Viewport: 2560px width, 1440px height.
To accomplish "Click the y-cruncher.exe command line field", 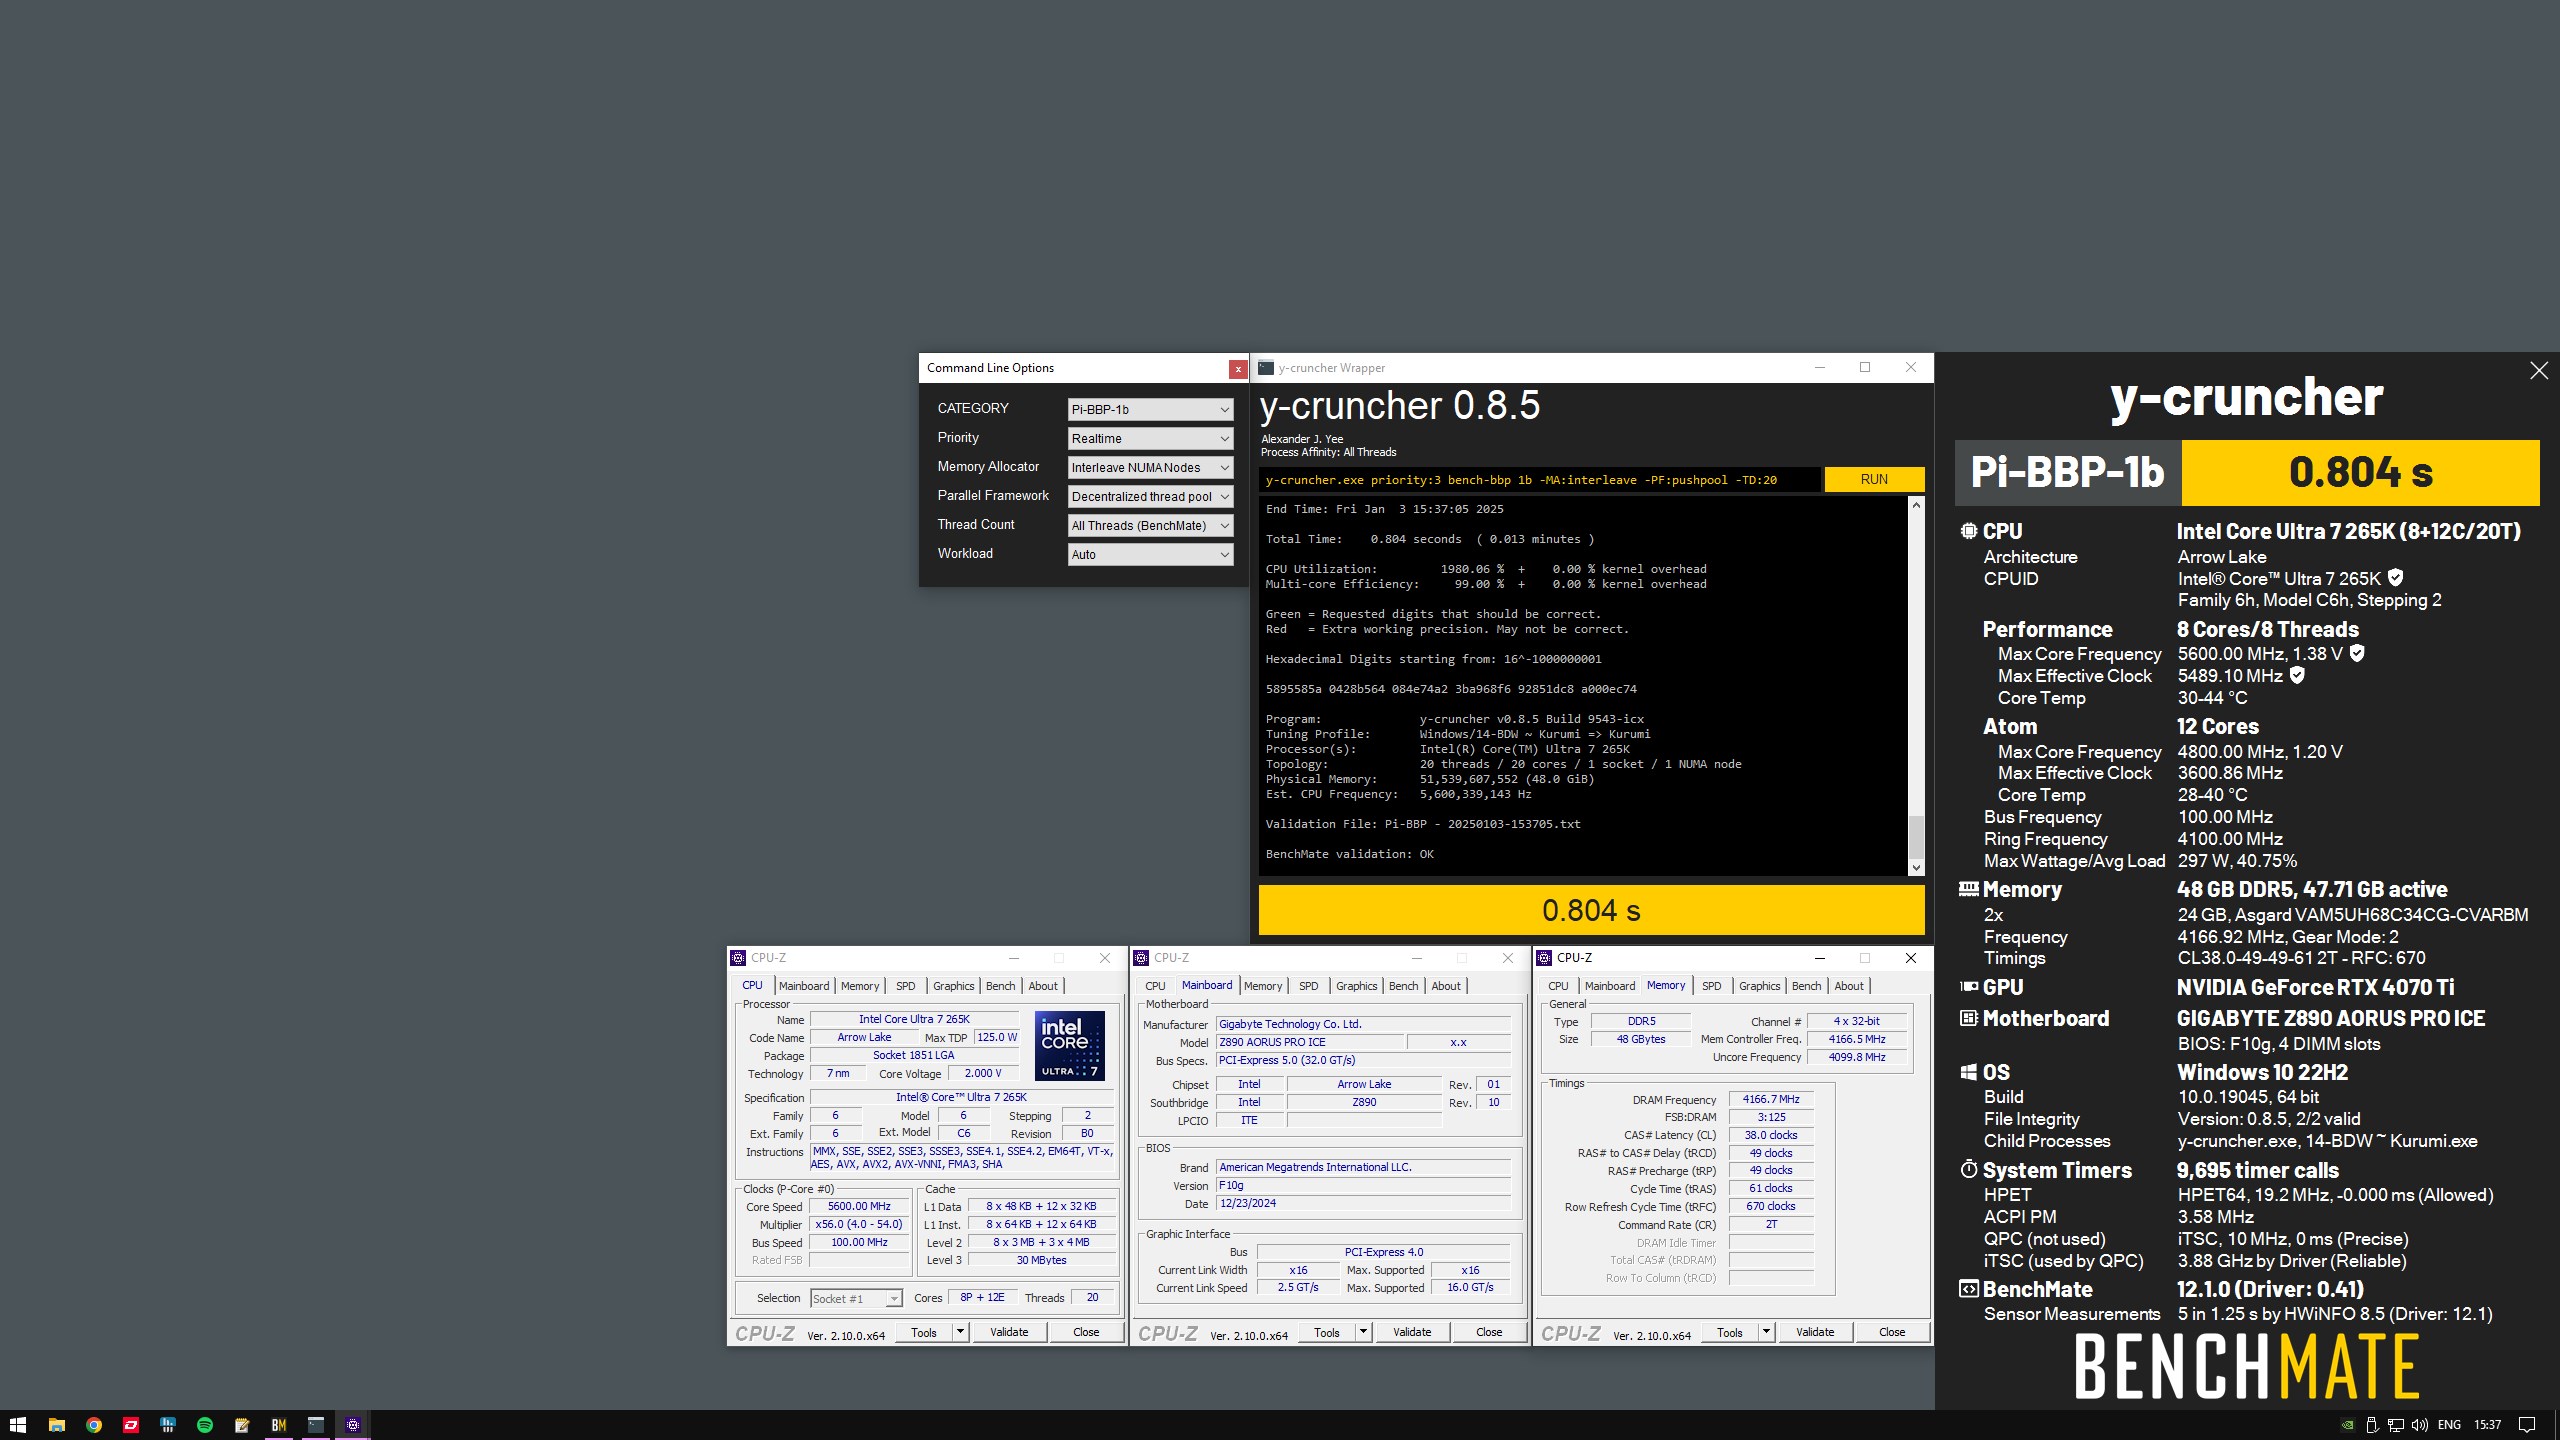I will tap(1538, 480).
